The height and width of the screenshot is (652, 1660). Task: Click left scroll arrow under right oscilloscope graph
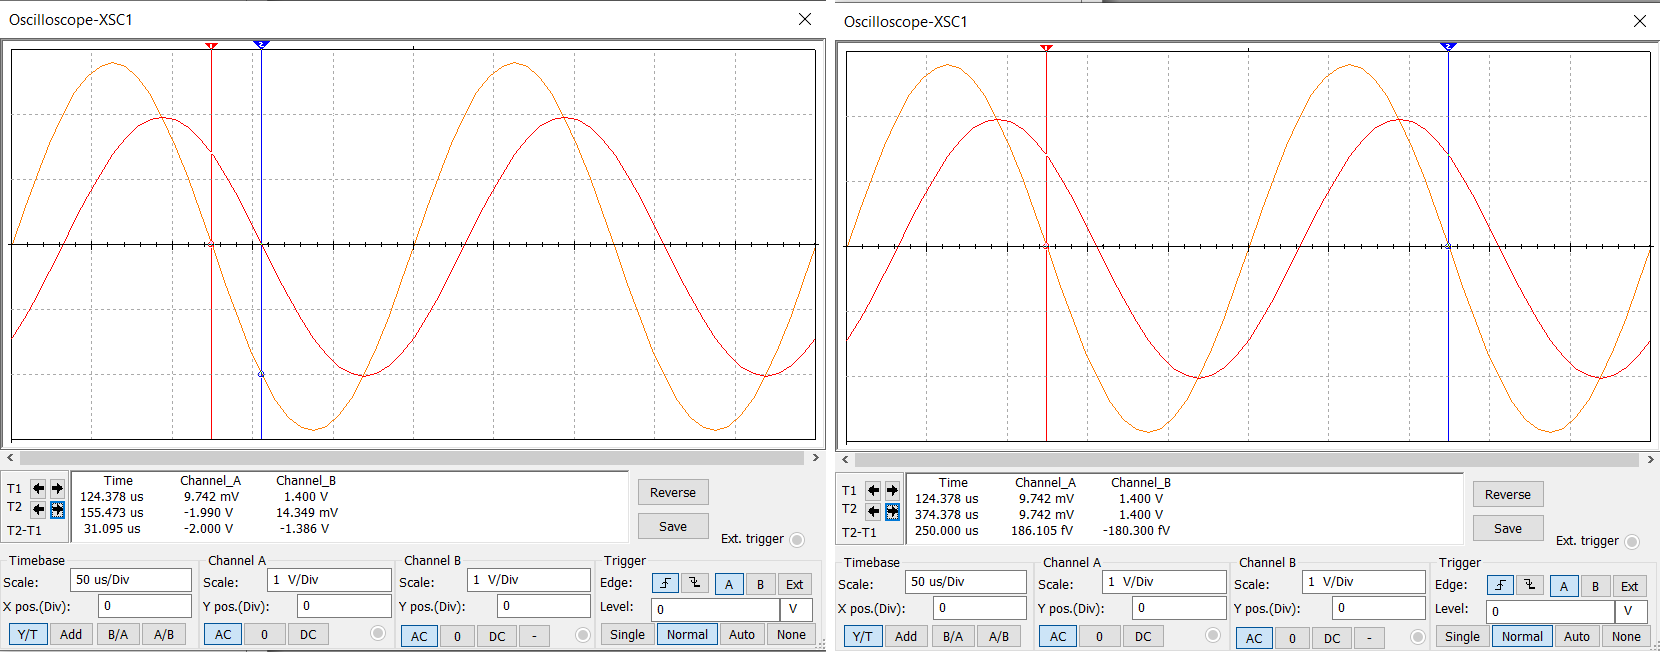click(x=845, y=460)
